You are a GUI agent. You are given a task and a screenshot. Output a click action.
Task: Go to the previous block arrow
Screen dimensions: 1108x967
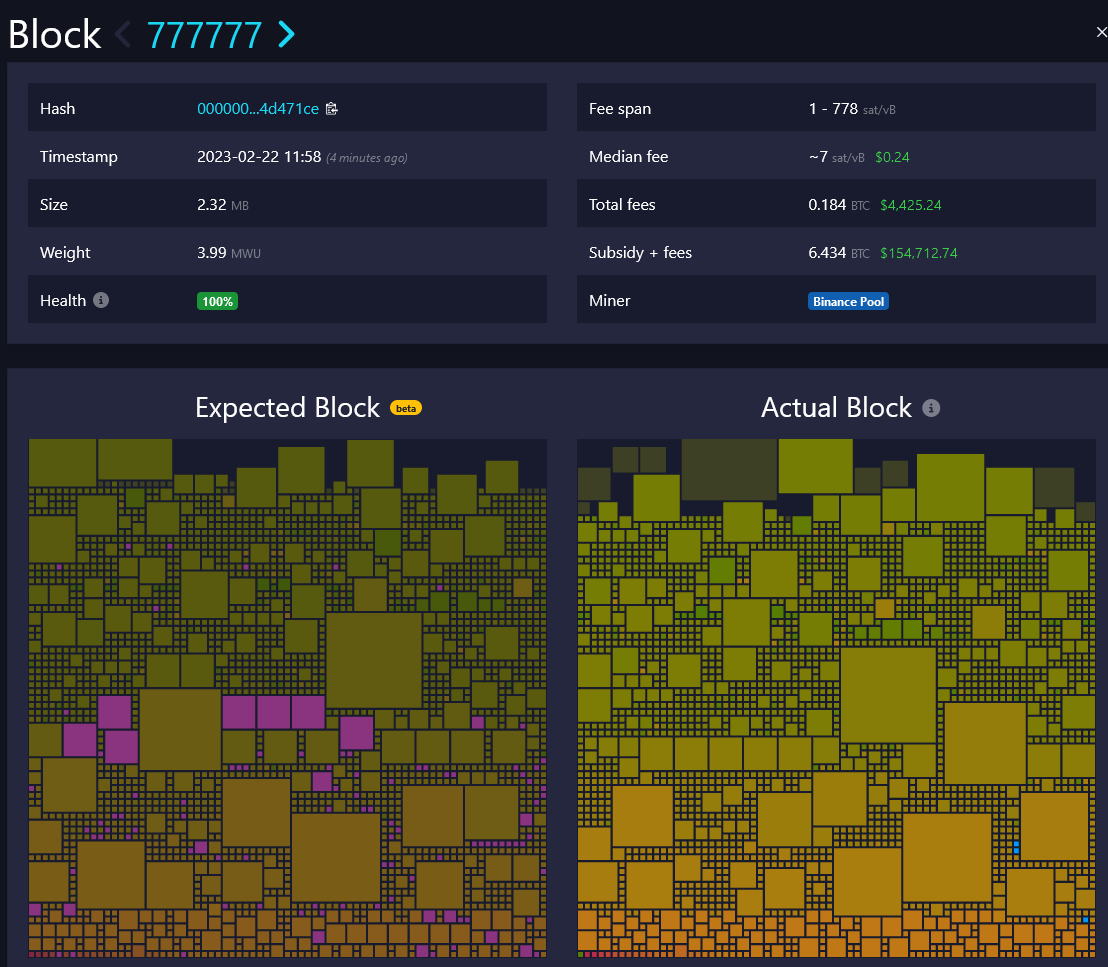[123, 35]
